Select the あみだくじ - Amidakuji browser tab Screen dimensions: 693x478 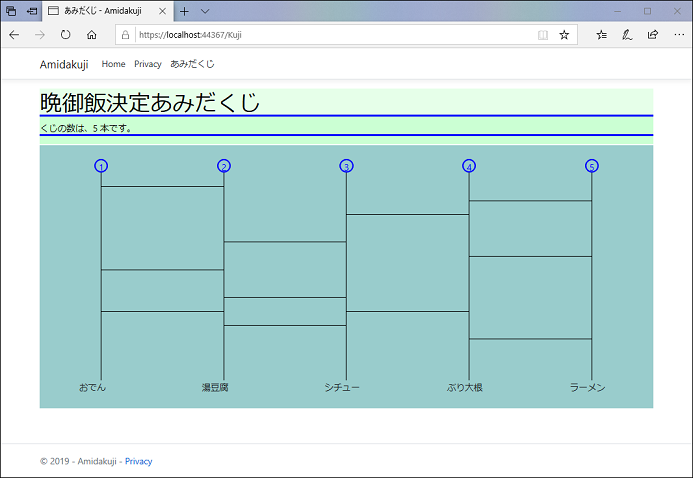pos(107,11)
